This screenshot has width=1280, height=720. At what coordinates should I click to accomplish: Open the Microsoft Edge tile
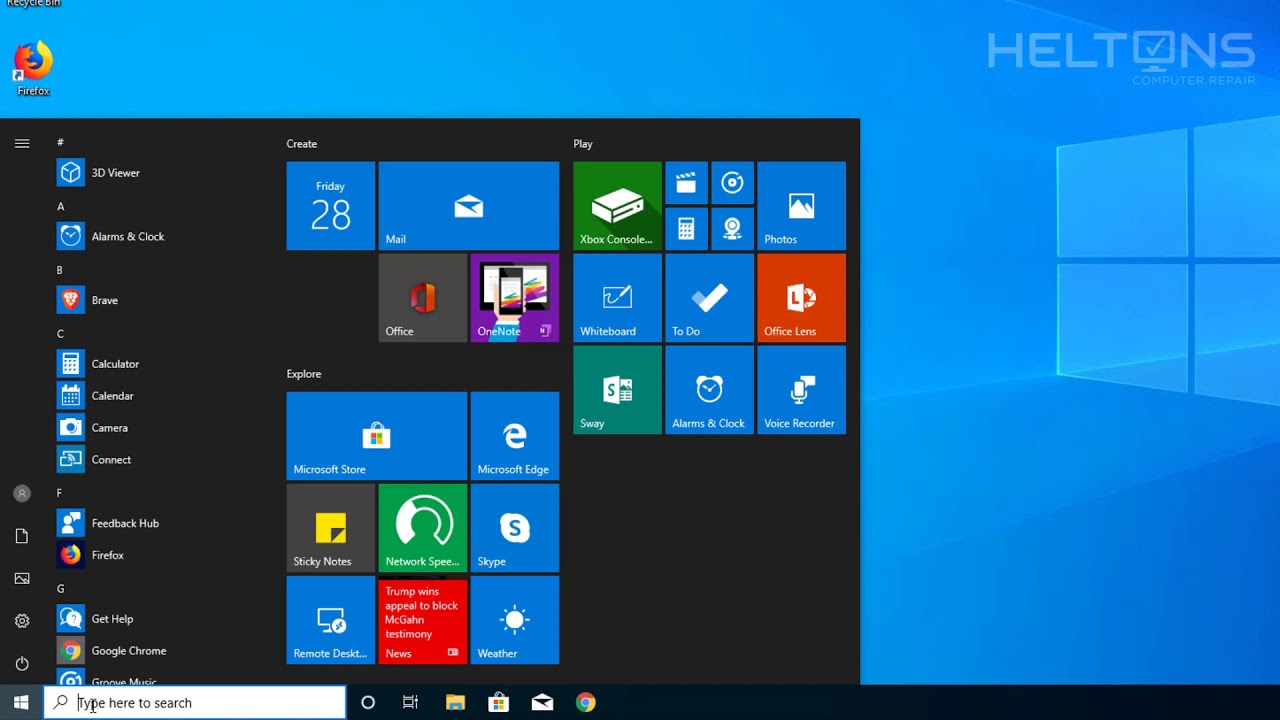pos(514,436)
